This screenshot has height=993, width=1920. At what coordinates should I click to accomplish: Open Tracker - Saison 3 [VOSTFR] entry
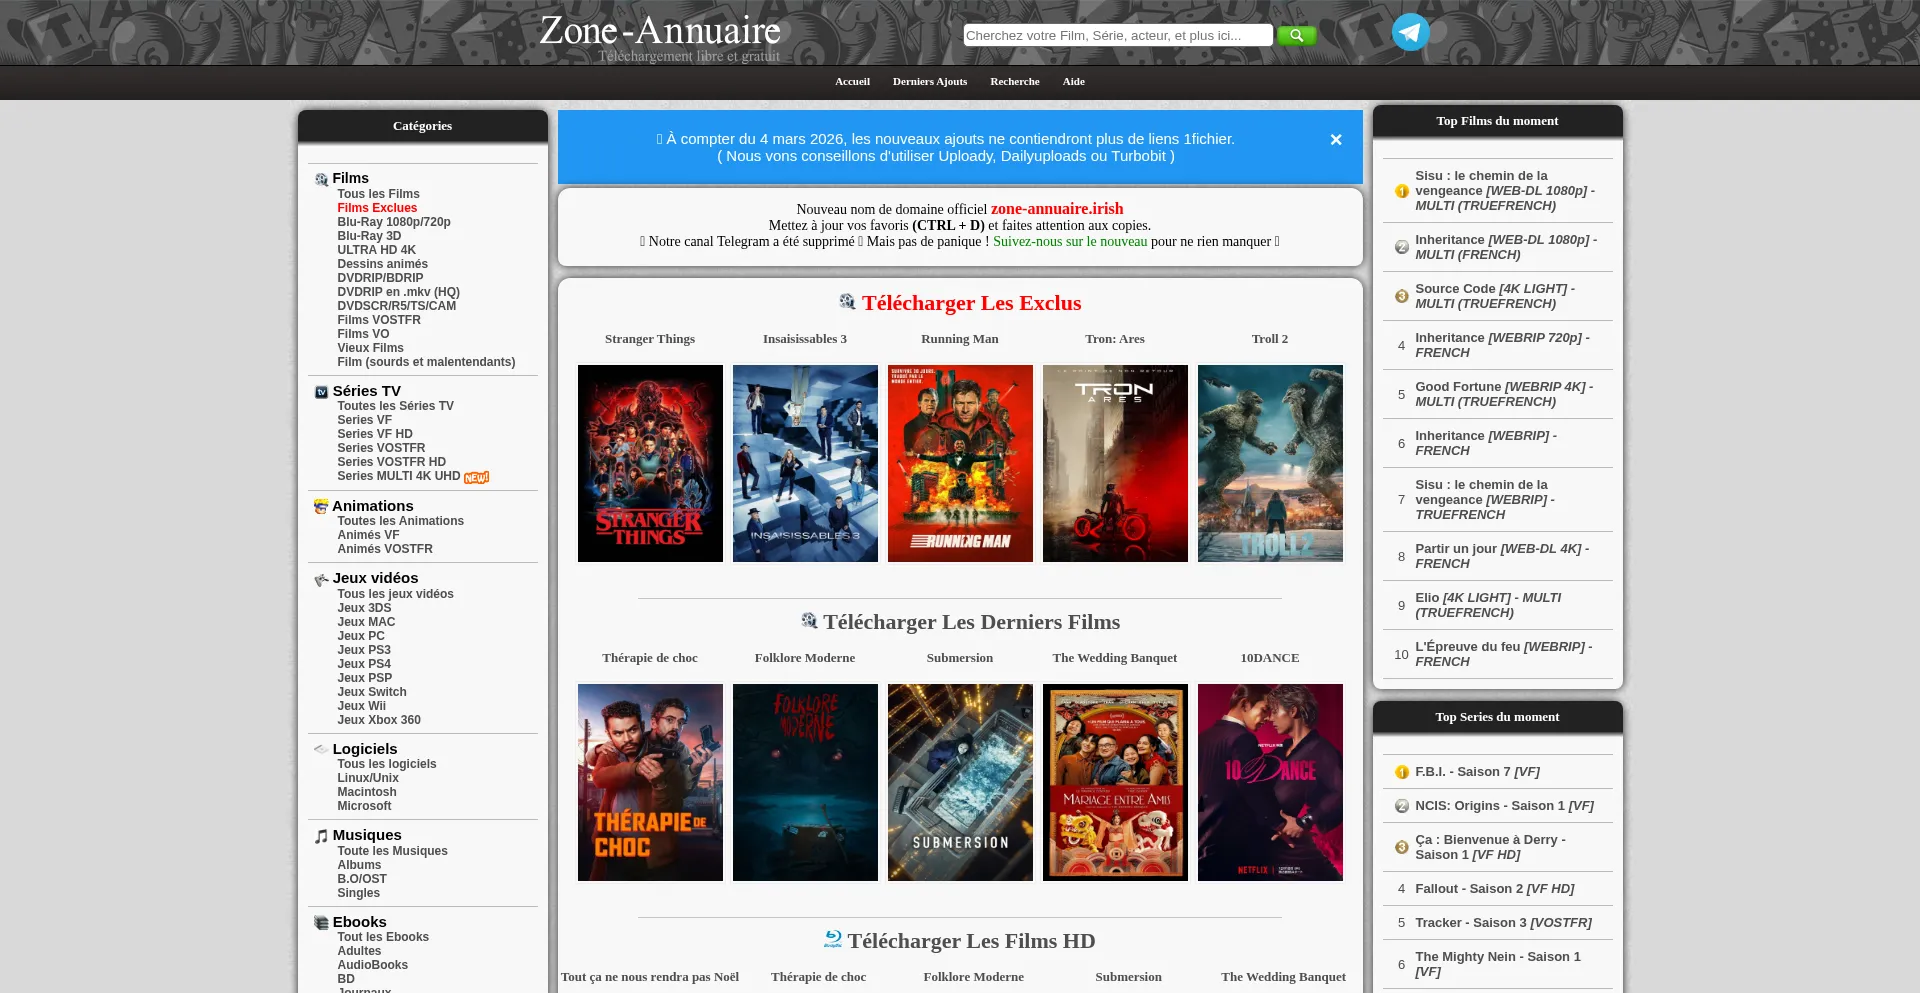tap(1503, 923)
